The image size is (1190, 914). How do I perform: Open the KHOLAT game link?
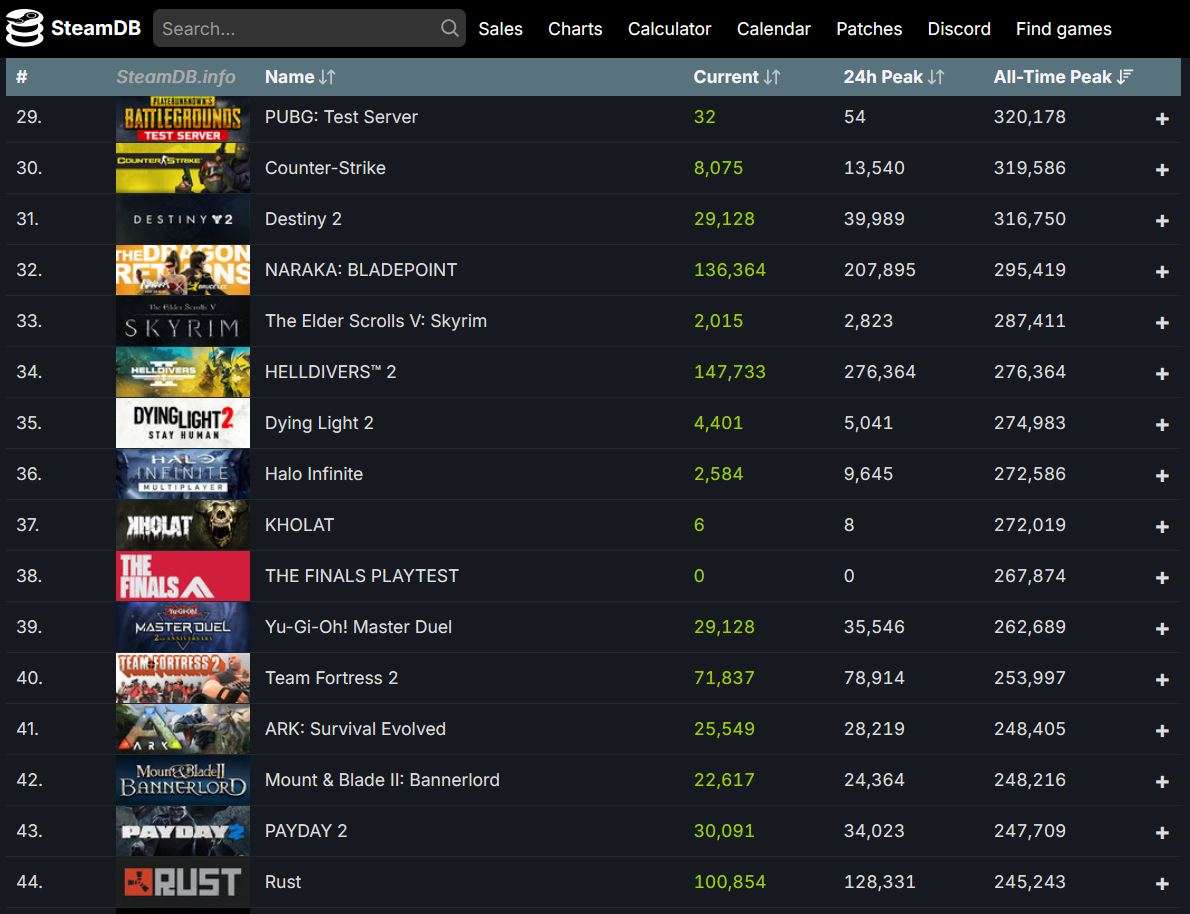click(x=299, y=525)
